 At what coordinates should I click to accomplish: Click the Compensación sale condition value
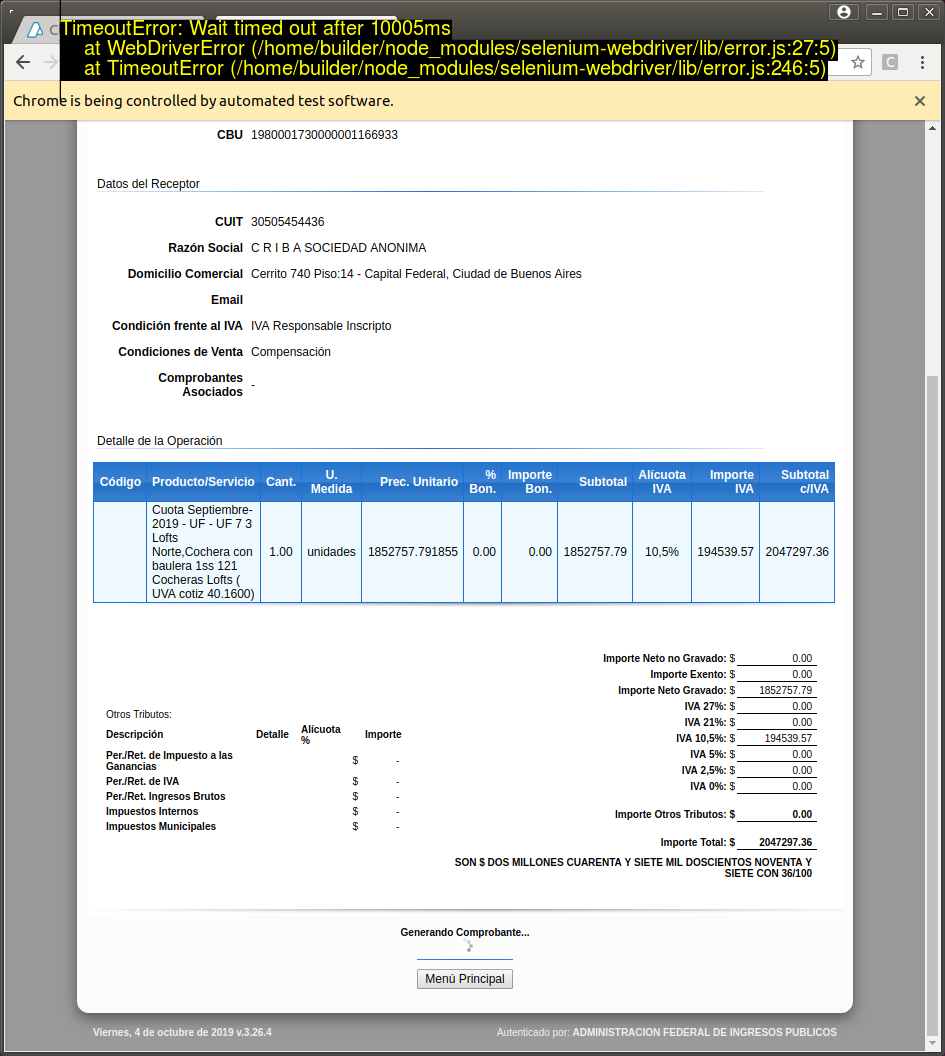[x=291, y=352]
